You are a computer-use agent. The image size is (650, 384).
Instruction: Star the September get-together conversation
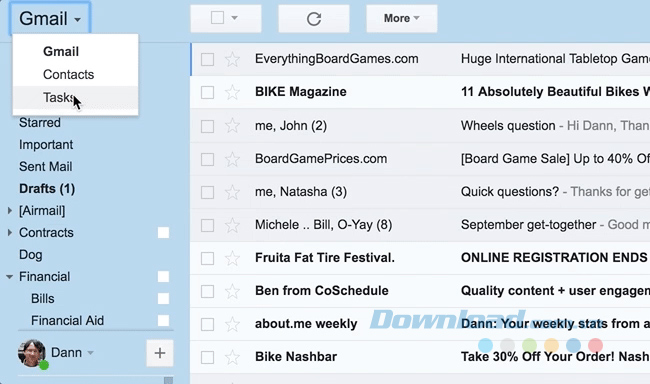click(232, 225)
